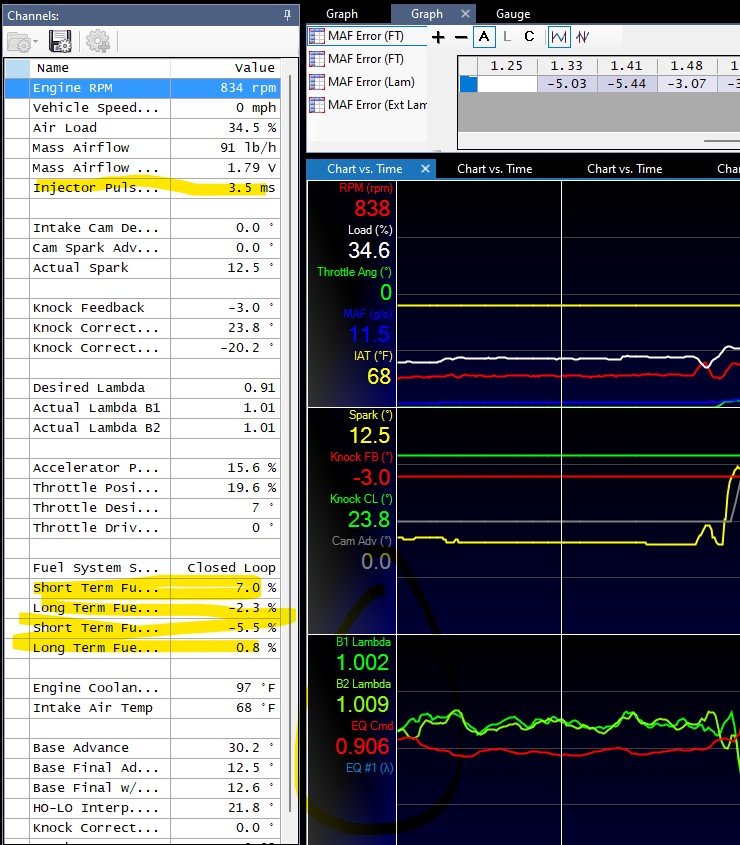Viewport: 740px width, 845px height.
Task: Expand the dropdown arrow beside folder icon
Action: pos(36,42)
